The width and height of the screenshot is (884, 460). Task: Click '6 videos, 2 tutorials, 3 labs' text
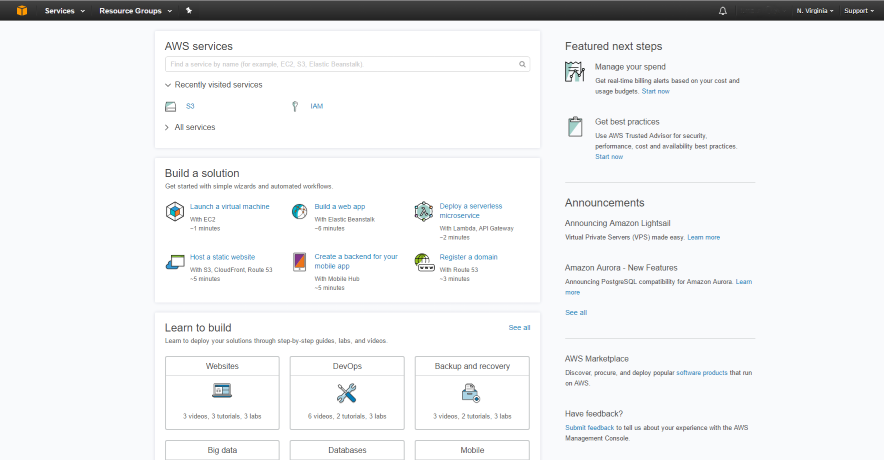(347, 416)
